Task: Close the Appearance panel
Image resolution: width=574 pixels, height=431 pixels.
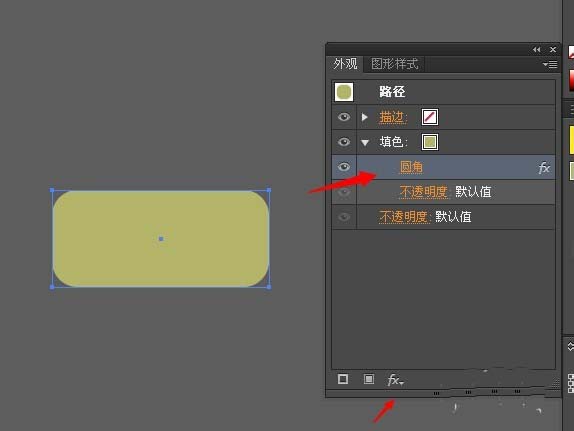Action: pyautogui.click(x=553, y=49)
